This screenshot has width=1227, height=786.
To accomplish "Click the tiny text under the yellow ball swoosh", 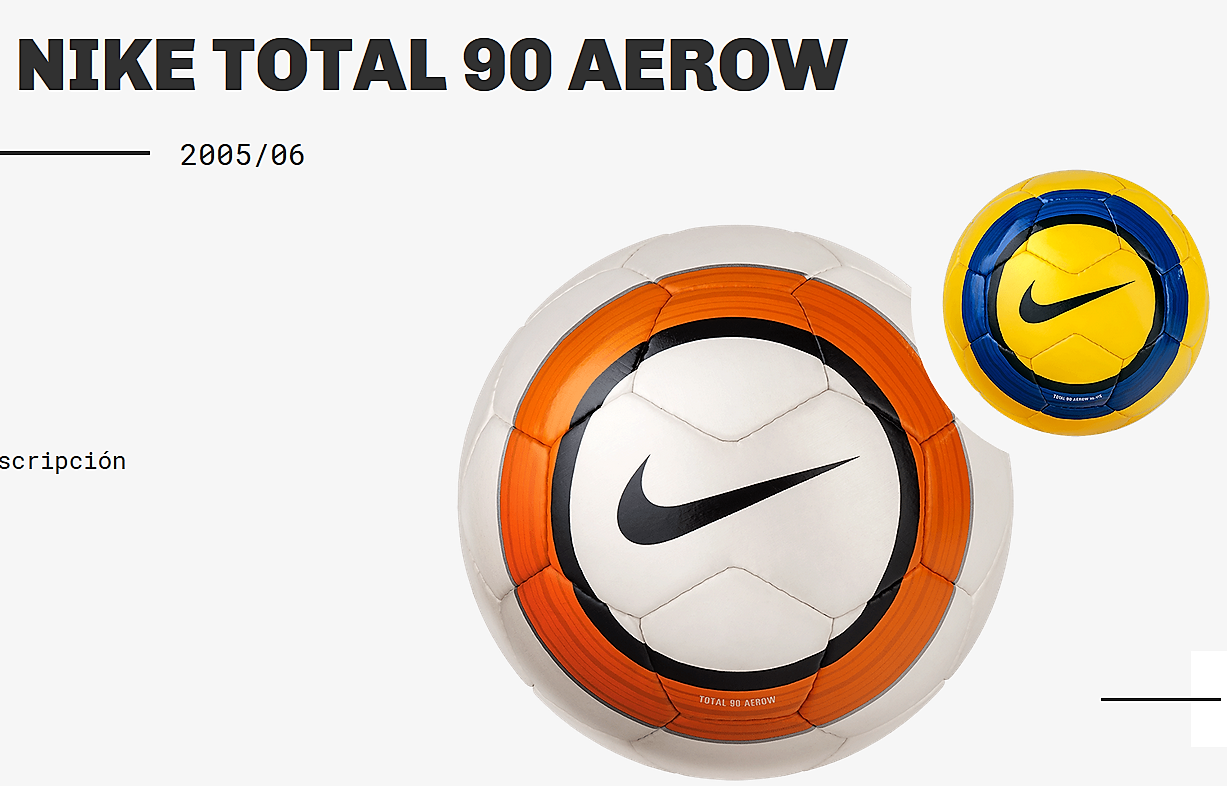I will click(1076, 397).
